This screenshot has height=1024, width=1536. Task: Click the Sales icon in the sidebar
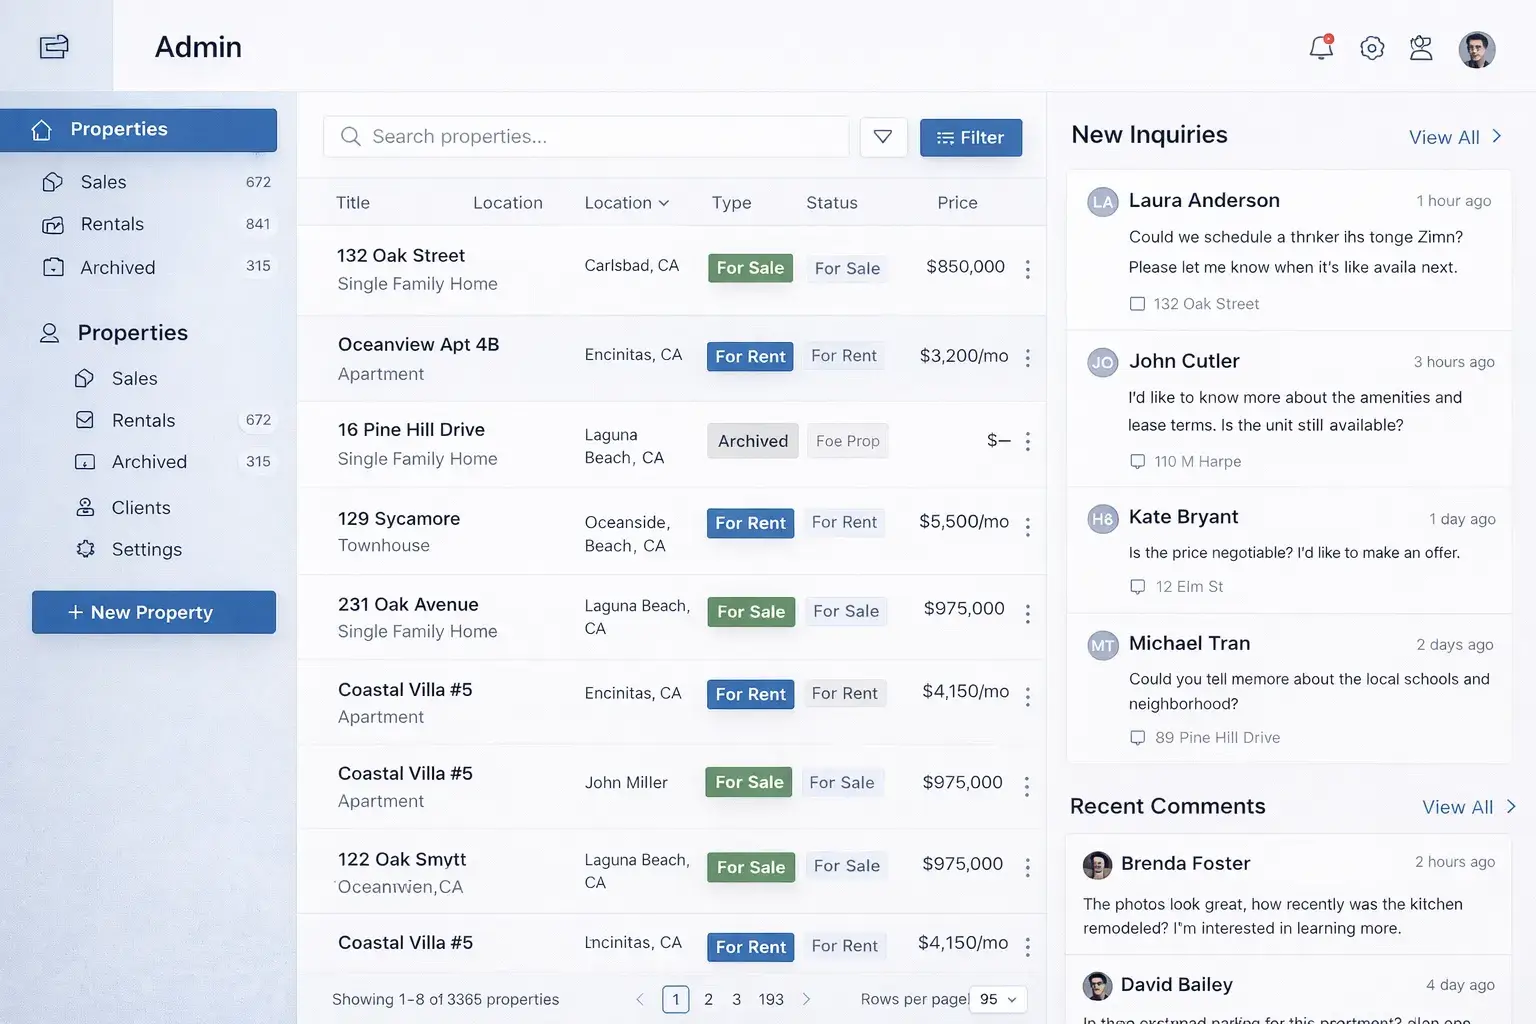[x=53, y=181]
